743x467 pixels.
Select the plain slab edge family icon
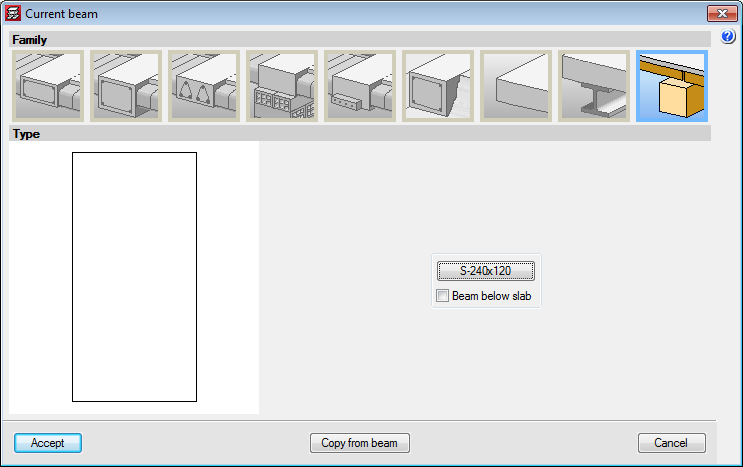[x=516, y=86]
